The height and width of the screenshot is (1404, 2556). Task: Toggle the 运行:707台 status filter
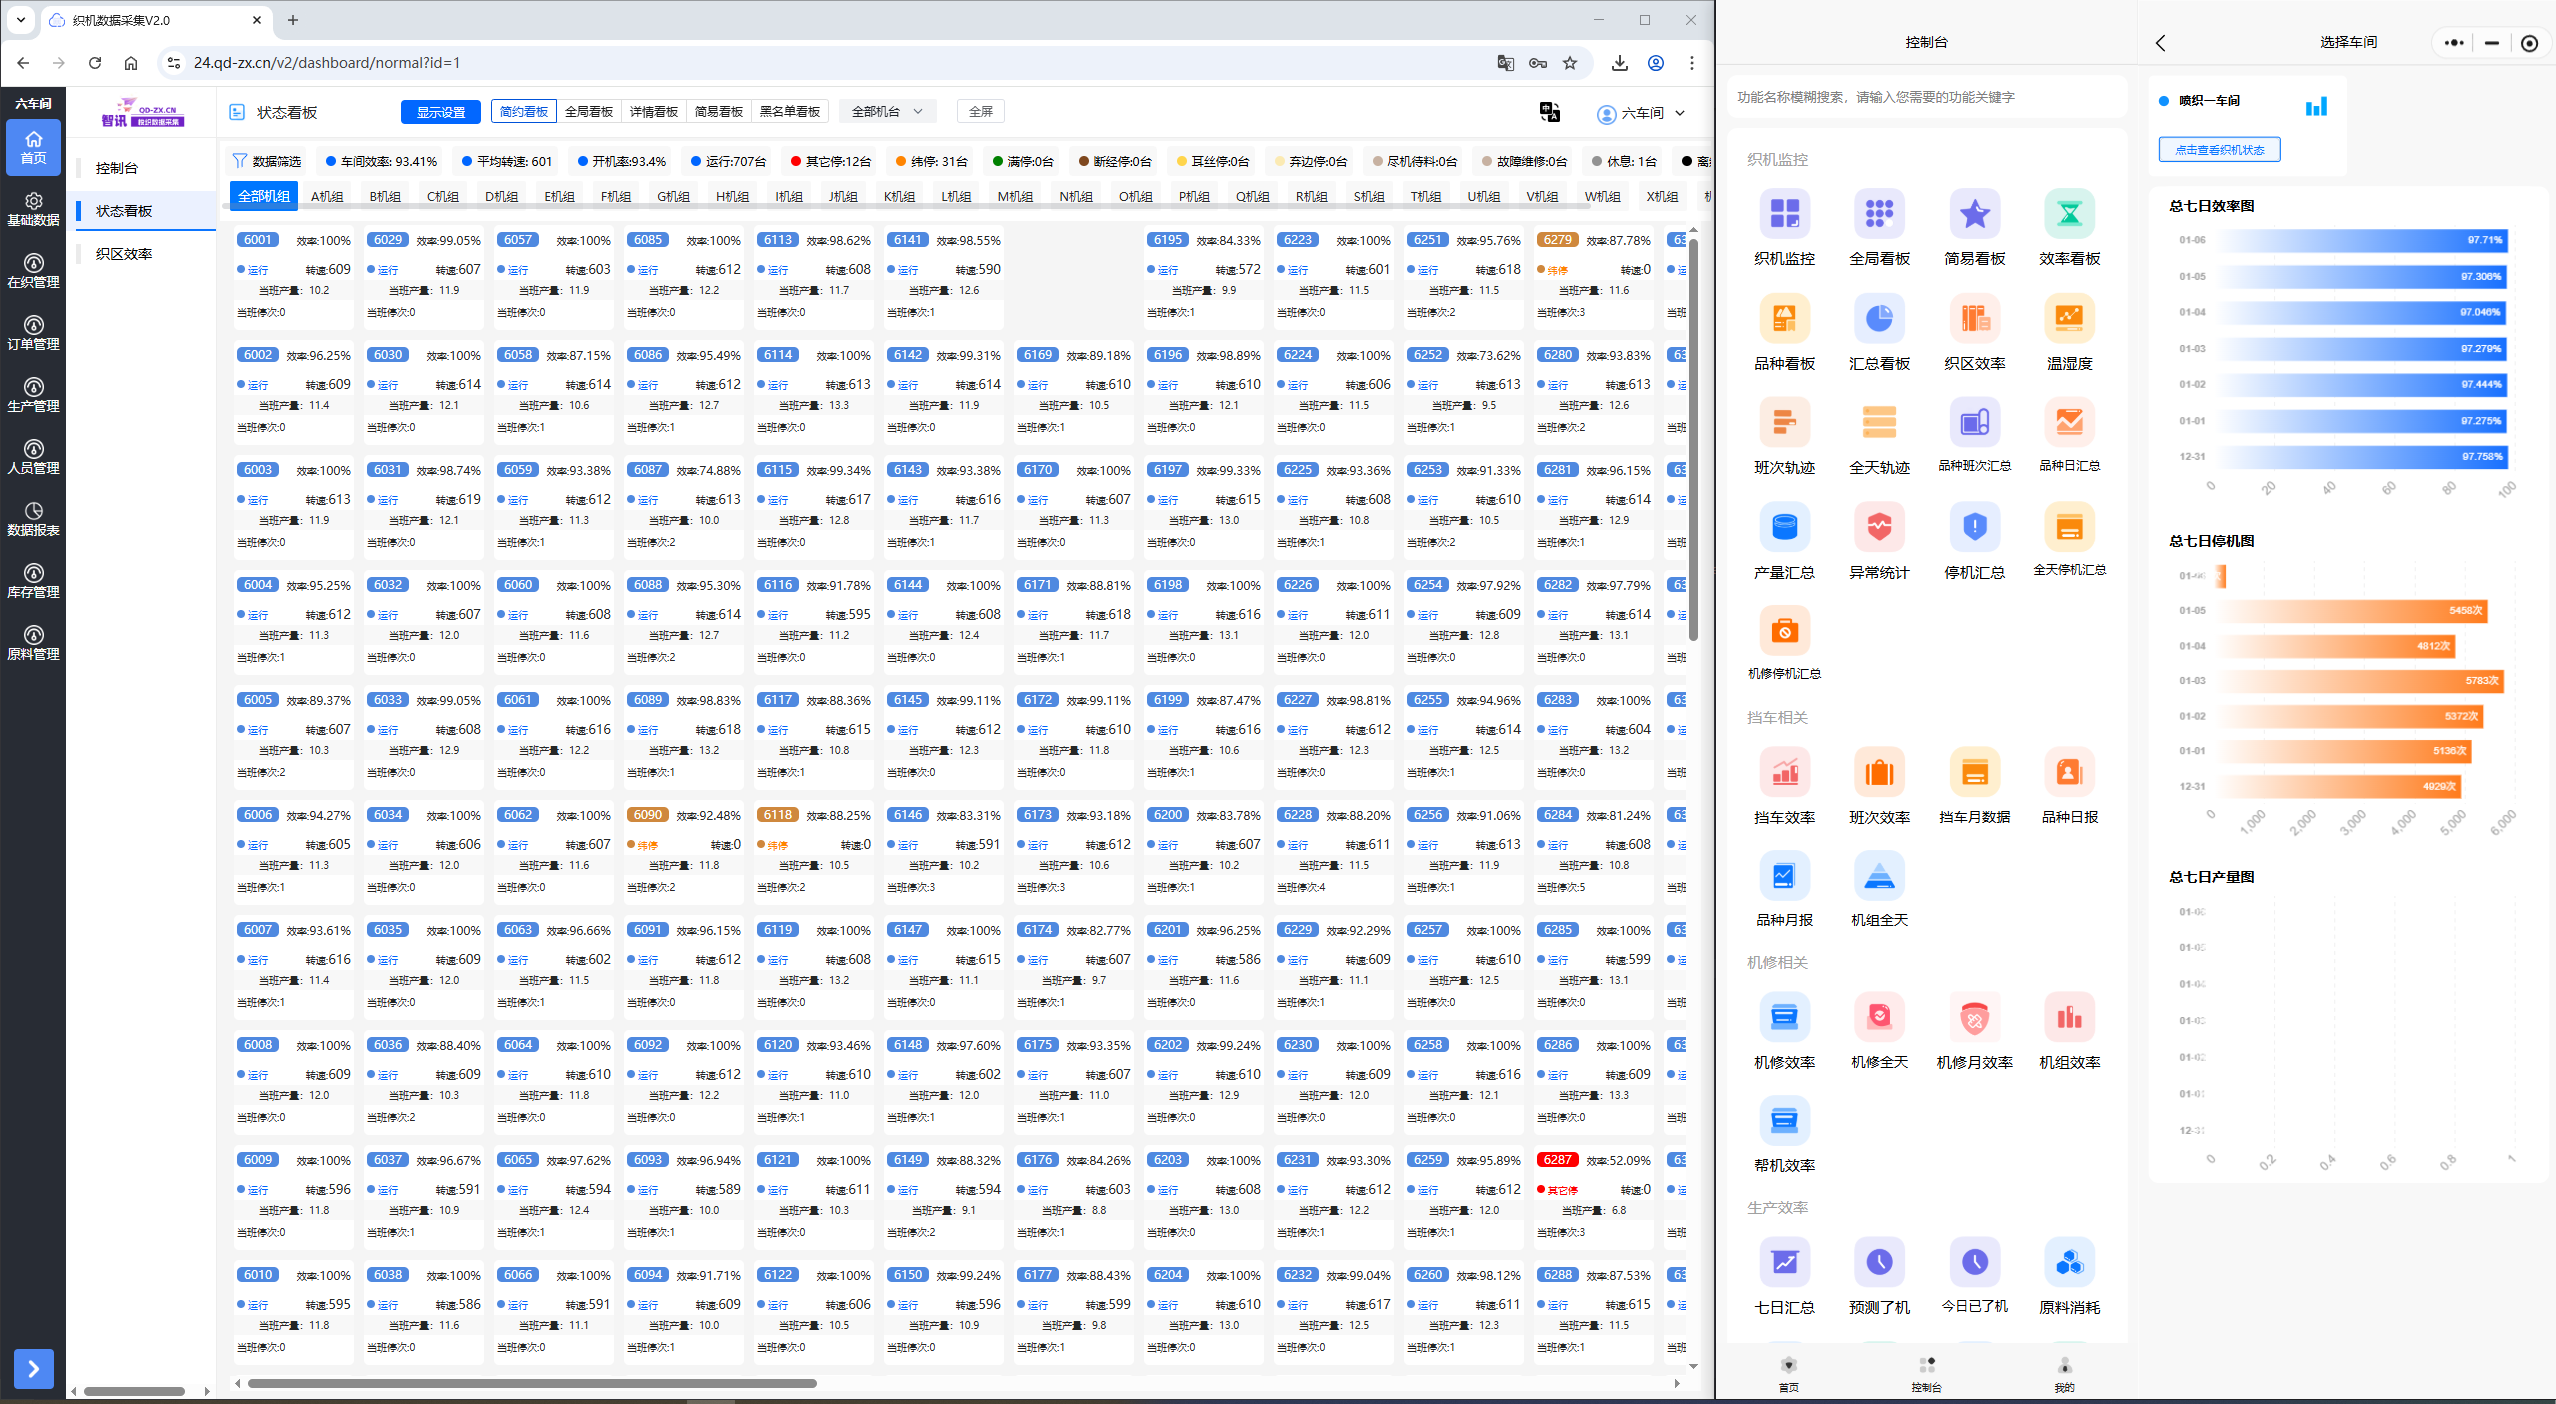[x=728, y=161]
